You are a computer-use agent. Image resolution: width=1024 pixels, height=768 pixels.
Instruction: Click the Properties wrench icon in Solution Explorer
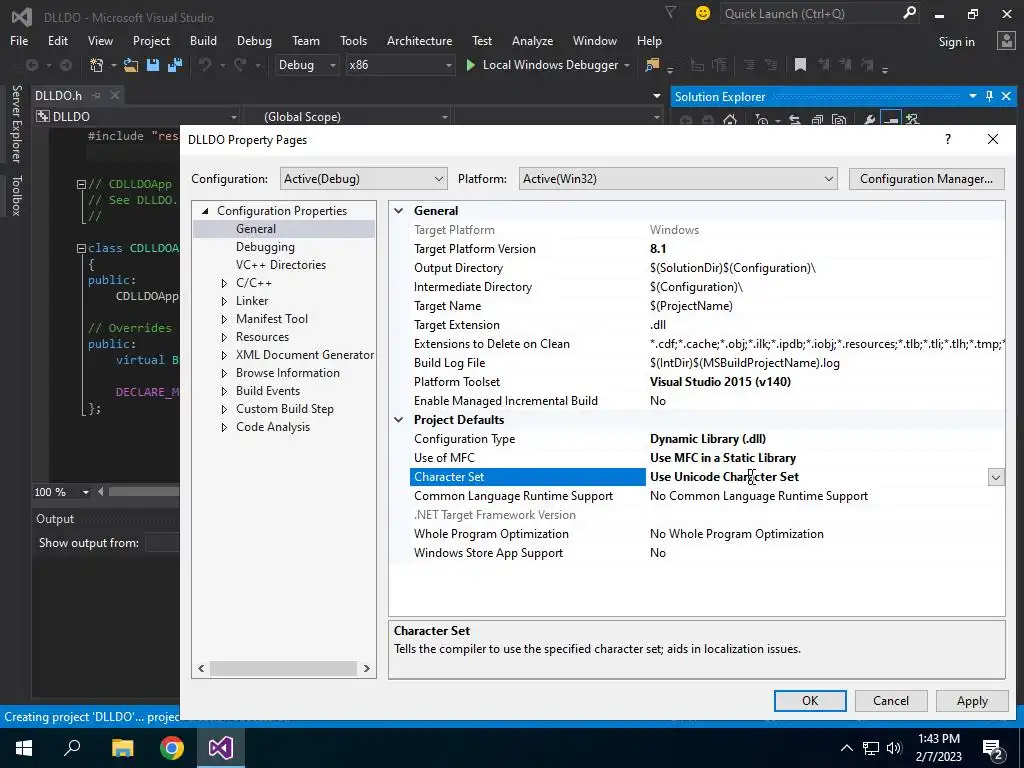[x=869, y=120]
